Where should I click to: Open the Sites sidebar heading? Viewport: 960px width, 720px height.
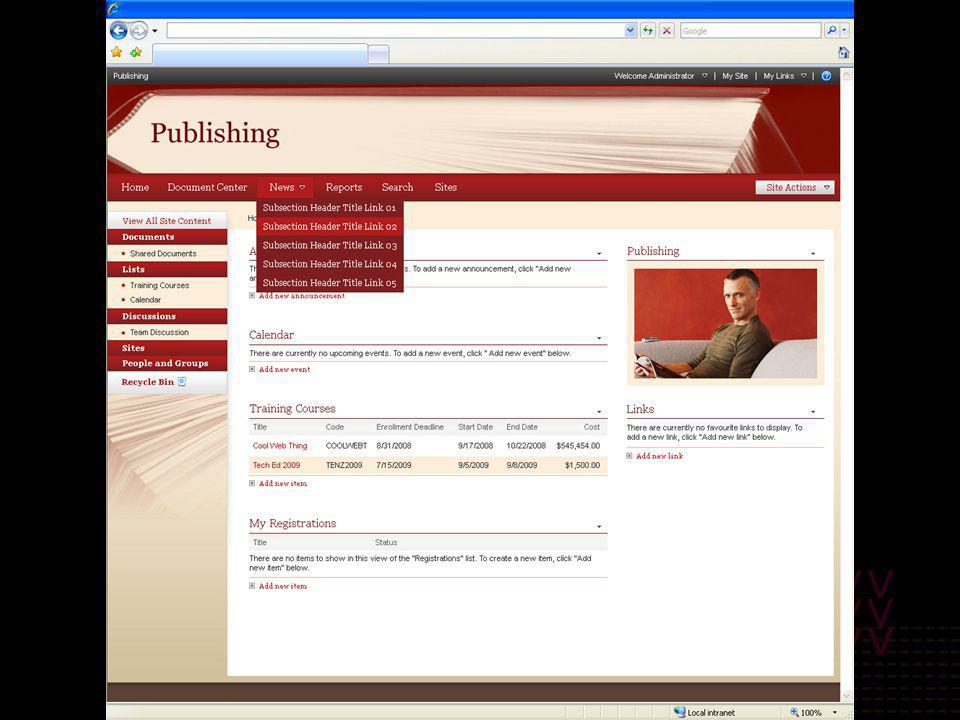tap(133, 348)
